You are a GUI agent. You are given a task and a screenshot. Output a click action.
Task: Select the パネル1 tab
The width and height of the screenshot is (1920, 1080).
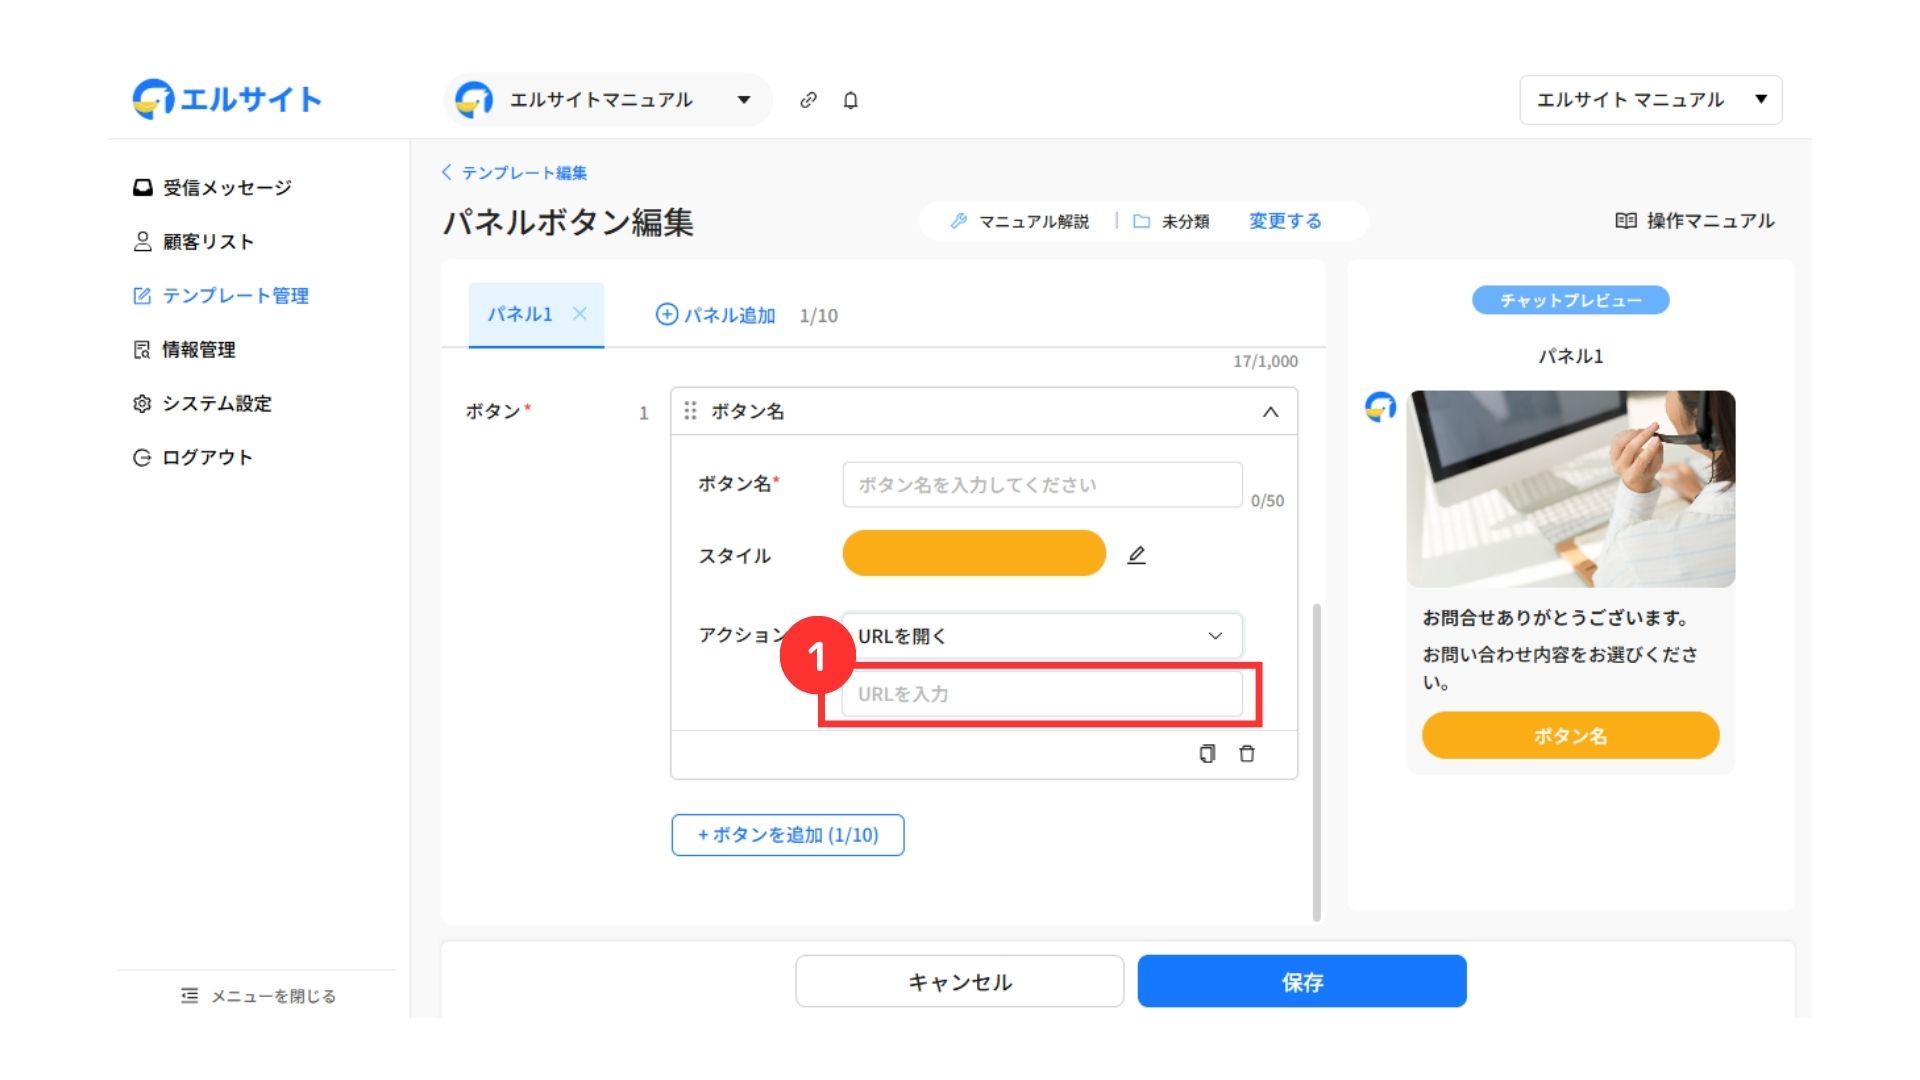[520, 314]
